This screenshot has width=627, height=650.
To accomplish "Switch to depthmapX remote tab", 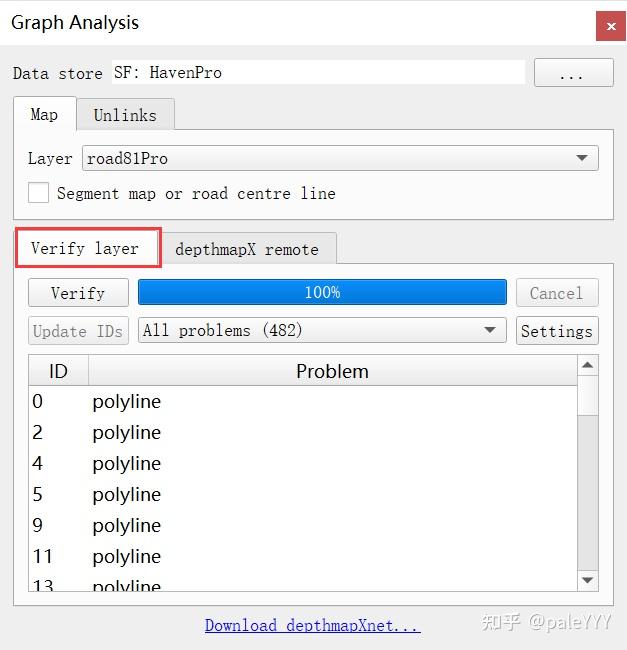I will point(247,249).
